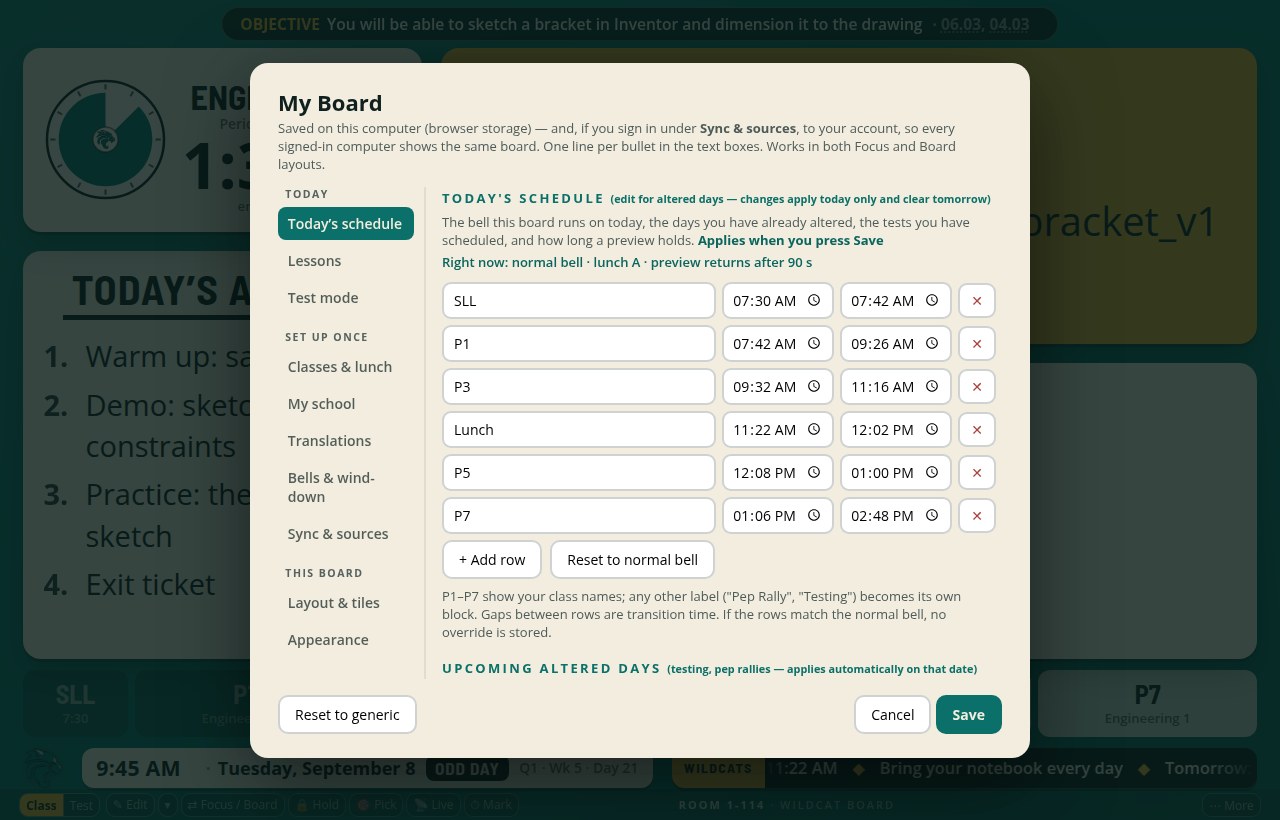Select Today's schedule in the sidebar
Viewport: 1280px width, 820px height.
click(346, 223)
